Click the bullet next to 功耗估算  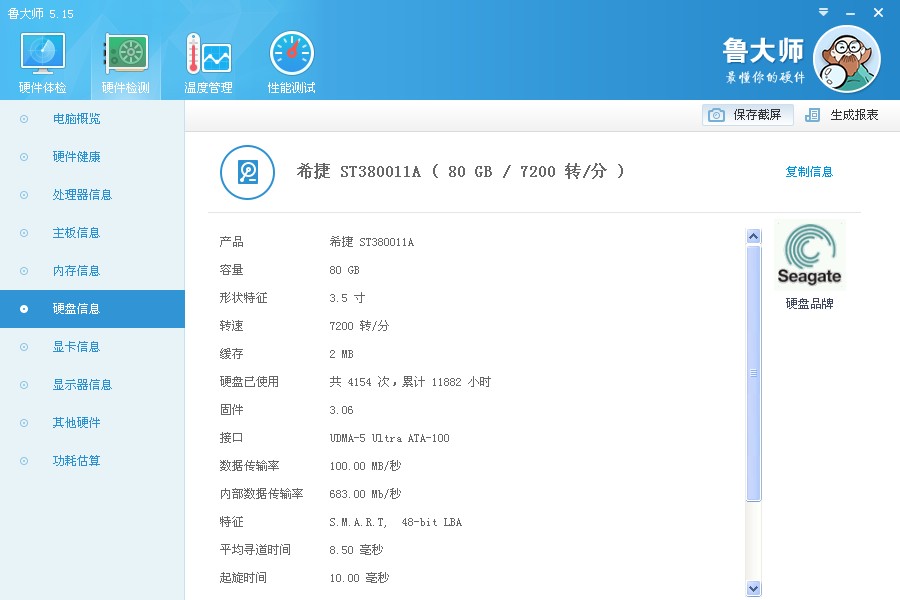click(24, 460)
